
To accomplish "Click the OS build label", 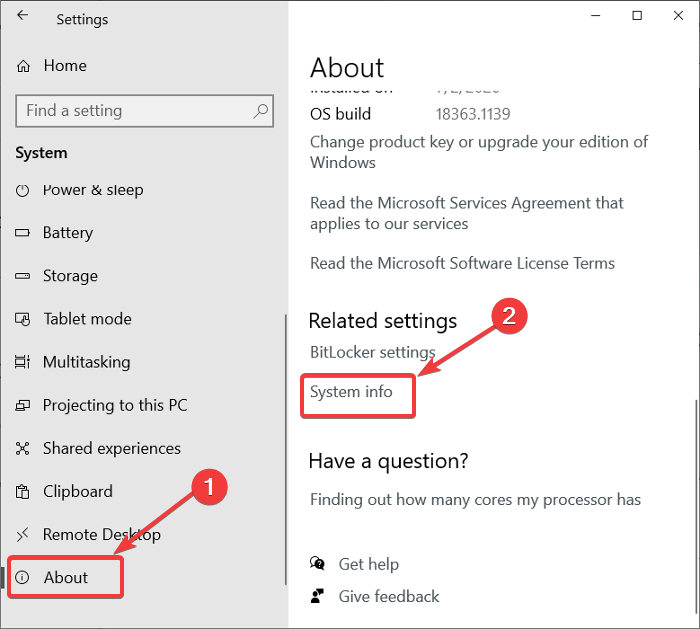I will click(340, 114).
